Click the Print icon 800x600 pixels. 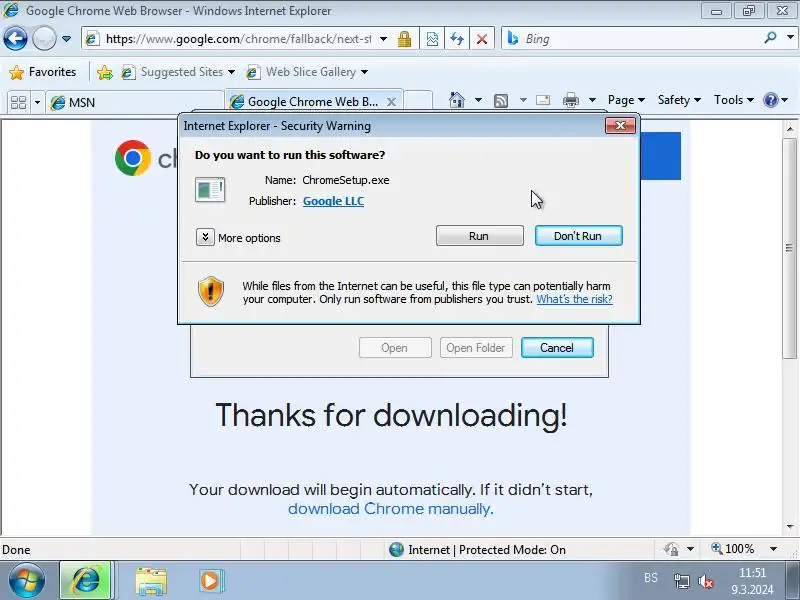570,100
